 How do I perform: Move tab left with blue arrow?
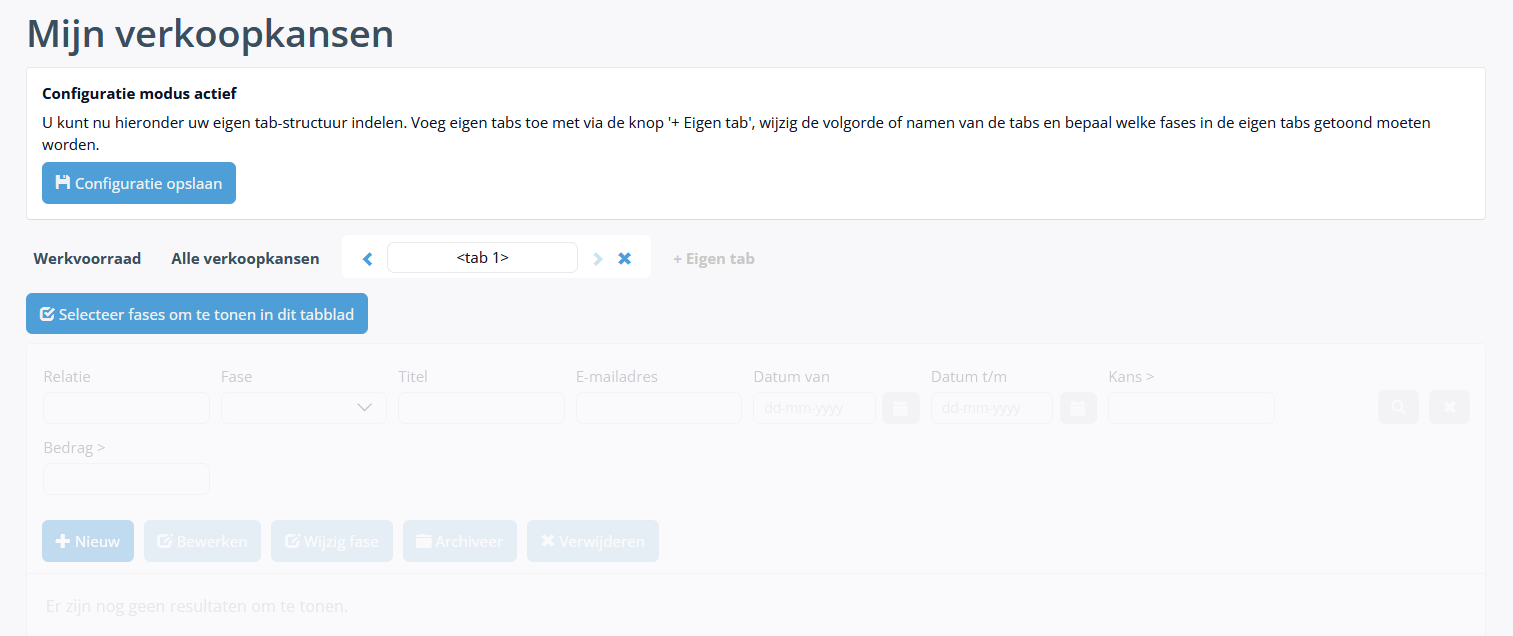[x=367, y=259]
